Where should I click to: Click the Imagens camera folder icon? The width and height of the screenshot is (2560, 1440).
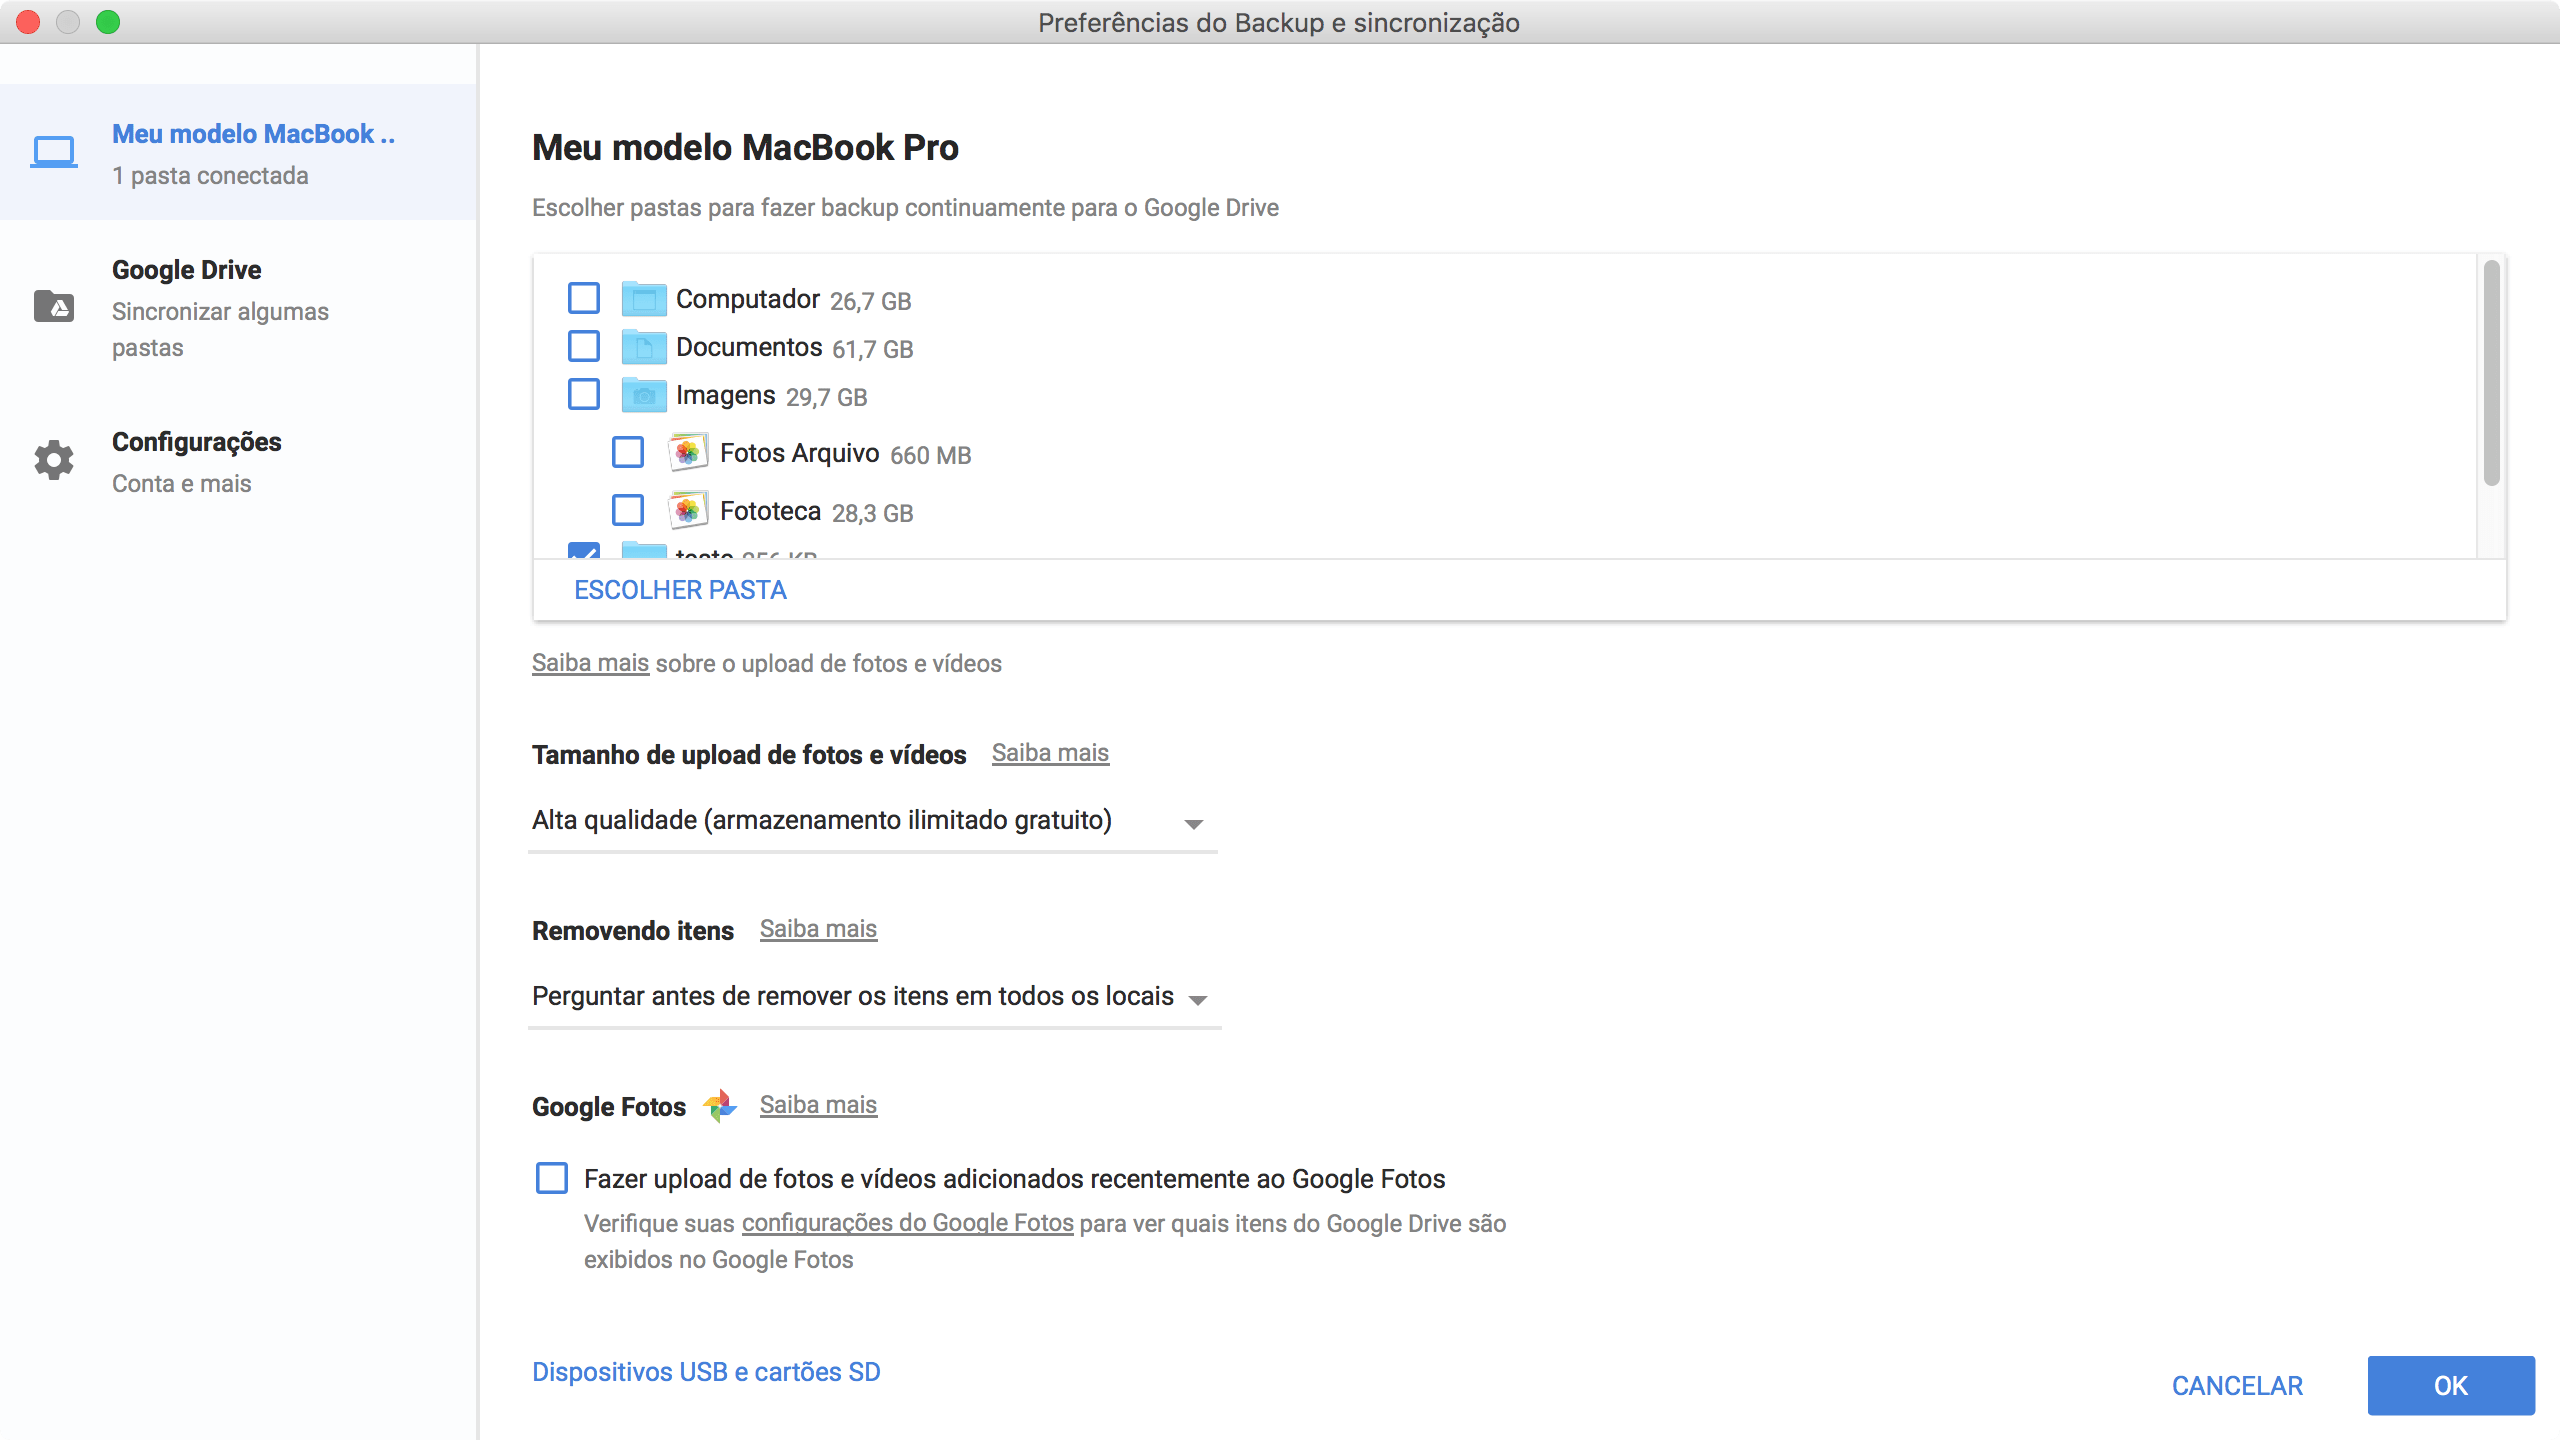[x=643, y=395]
